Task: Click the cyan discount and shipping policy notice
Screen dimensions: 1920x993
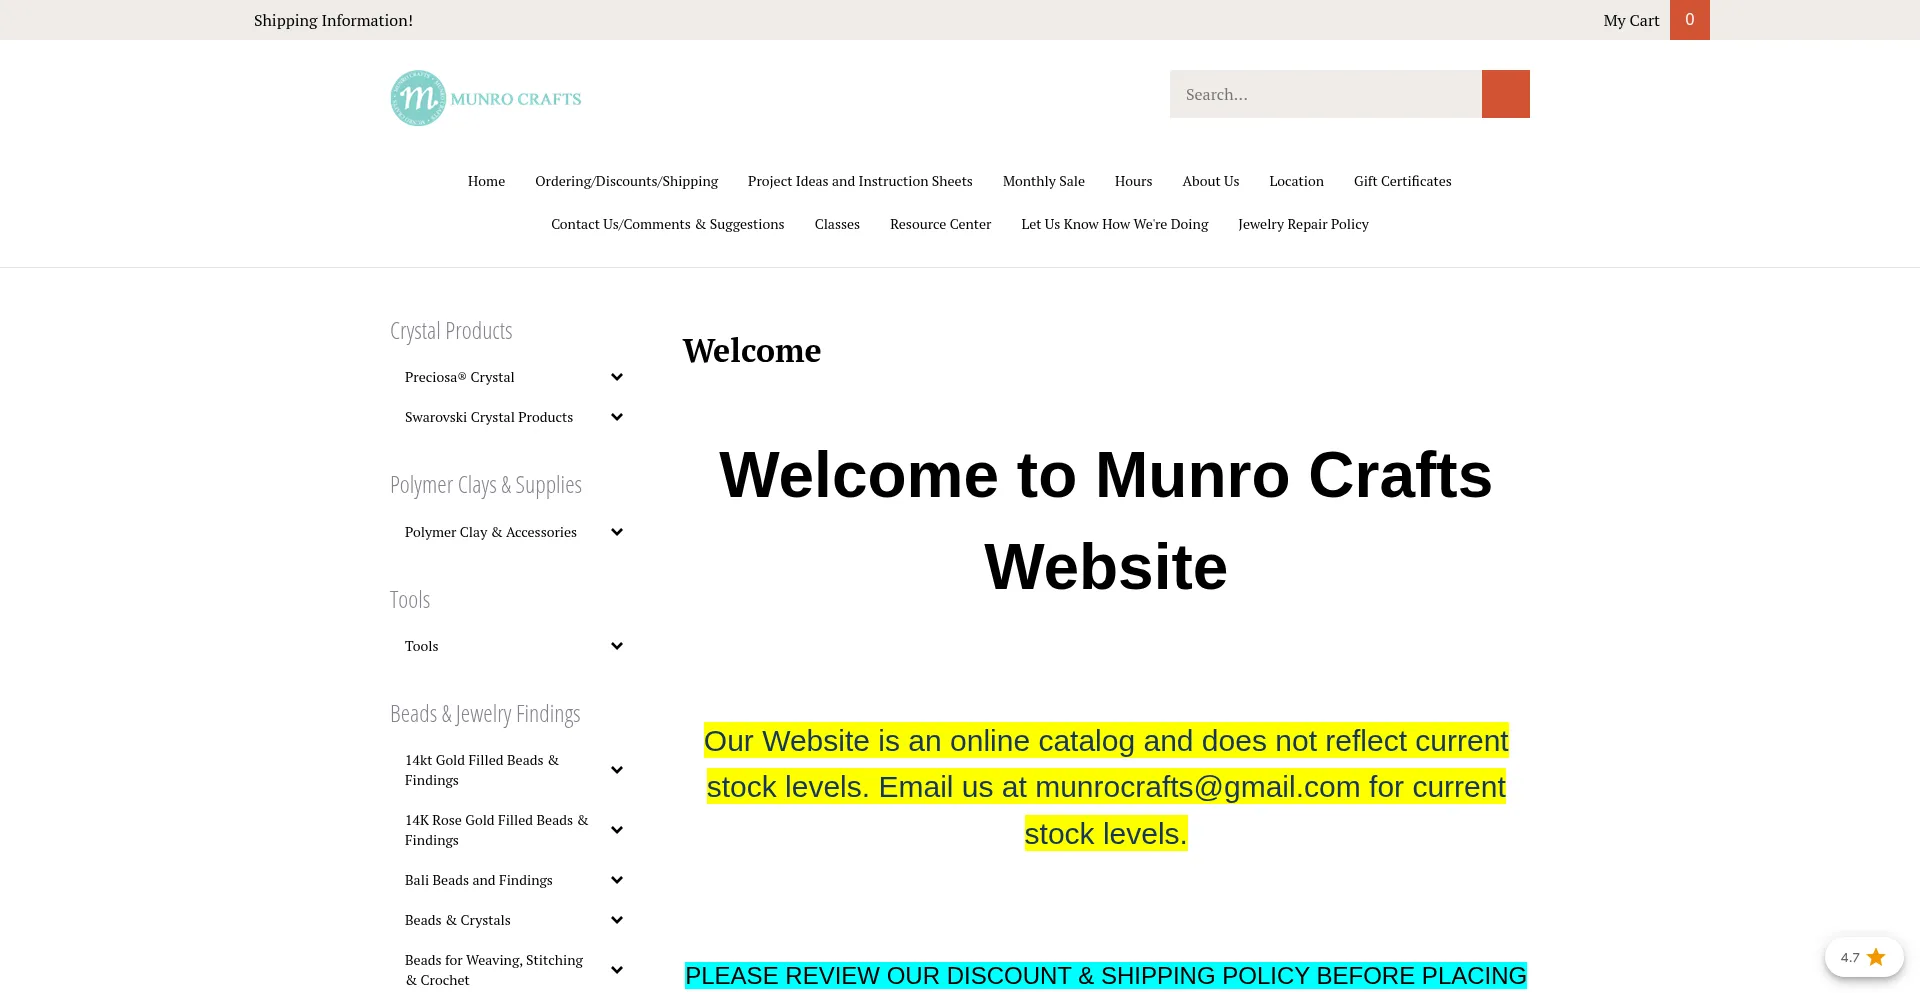Action: 1106,976
